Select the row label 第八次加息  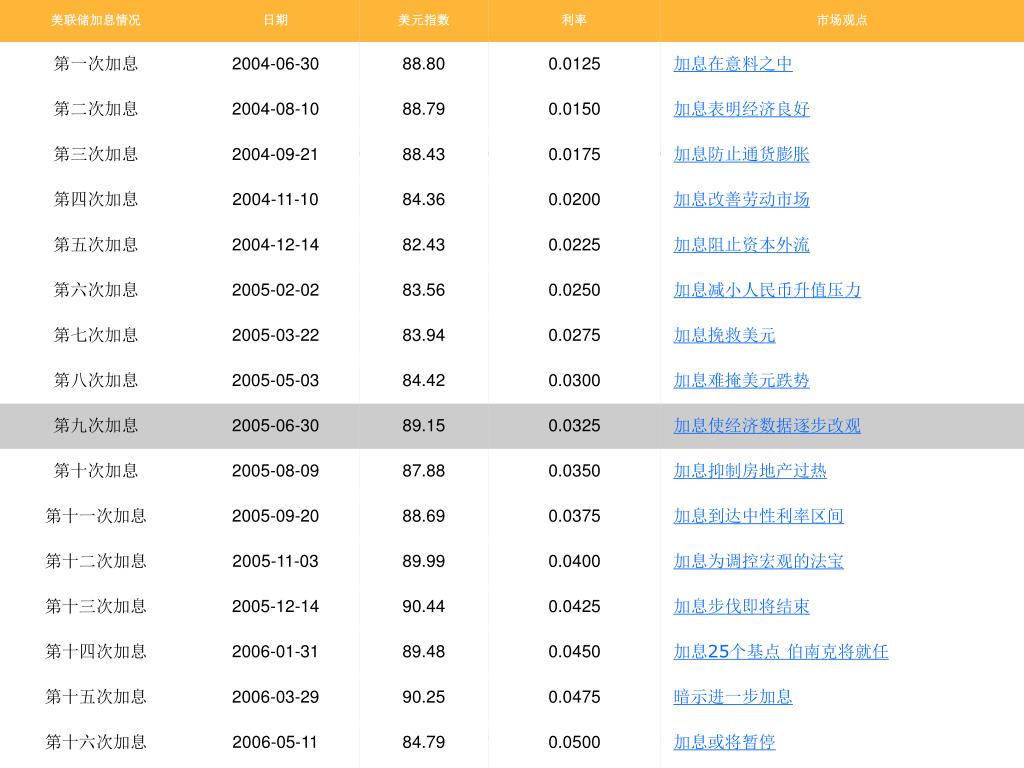96,380
